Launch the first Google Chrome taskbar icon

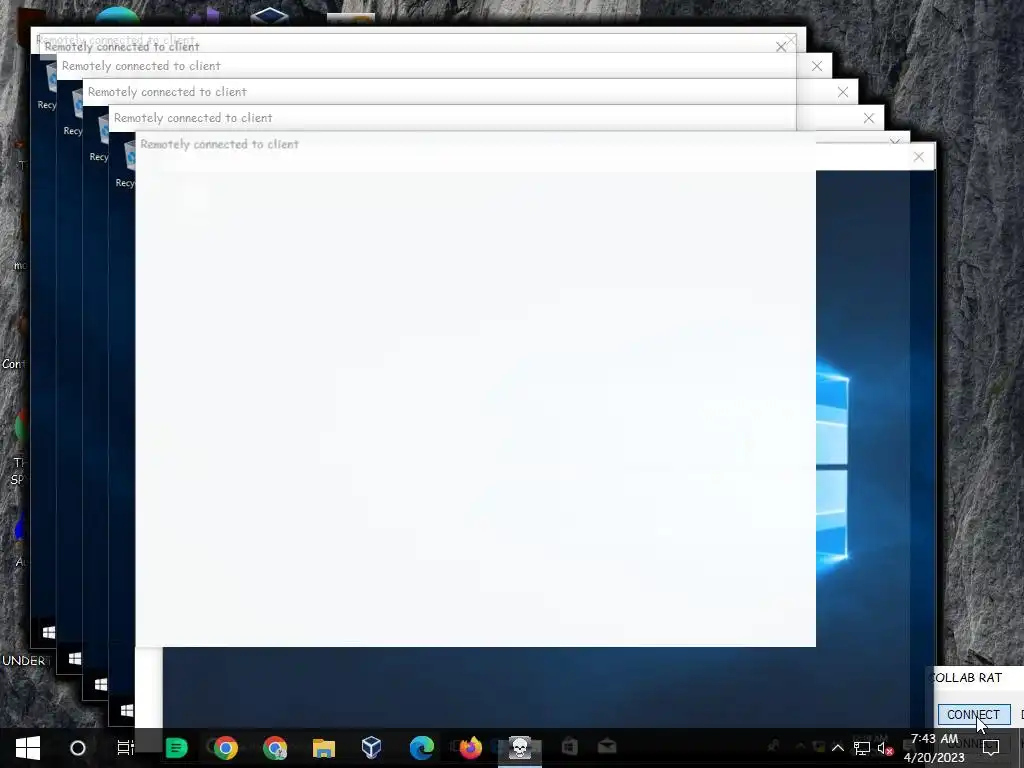[225, 748]
